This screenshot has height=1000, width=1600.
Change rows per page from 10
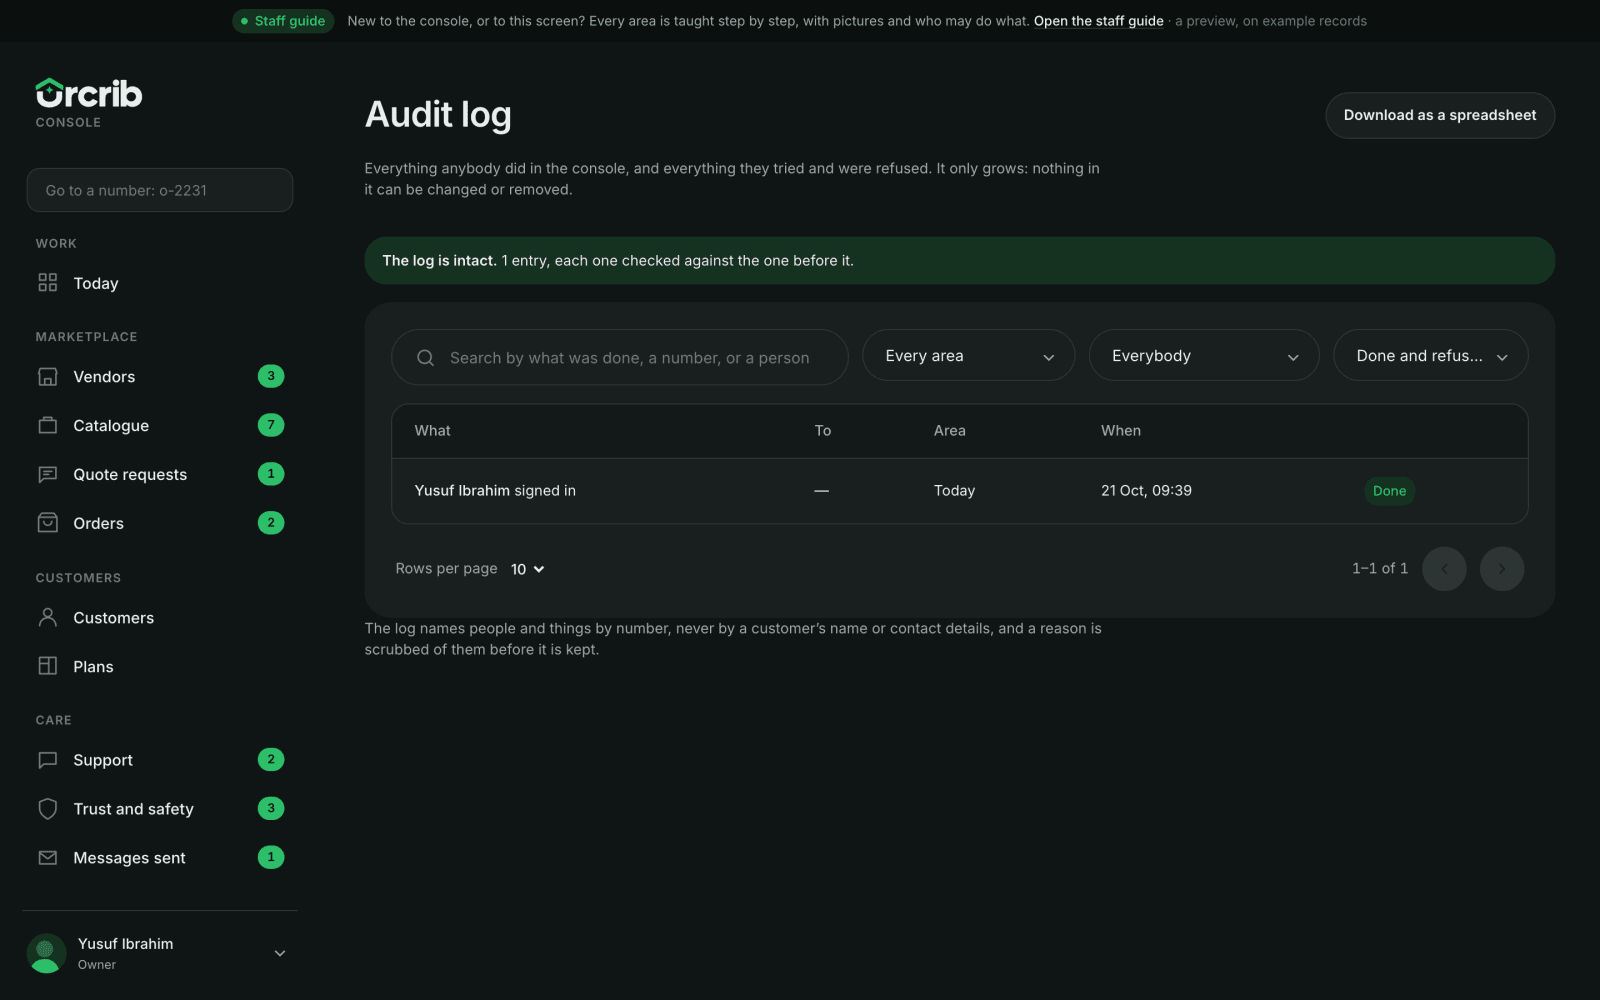pyautogui.click(x=527, y=569)
